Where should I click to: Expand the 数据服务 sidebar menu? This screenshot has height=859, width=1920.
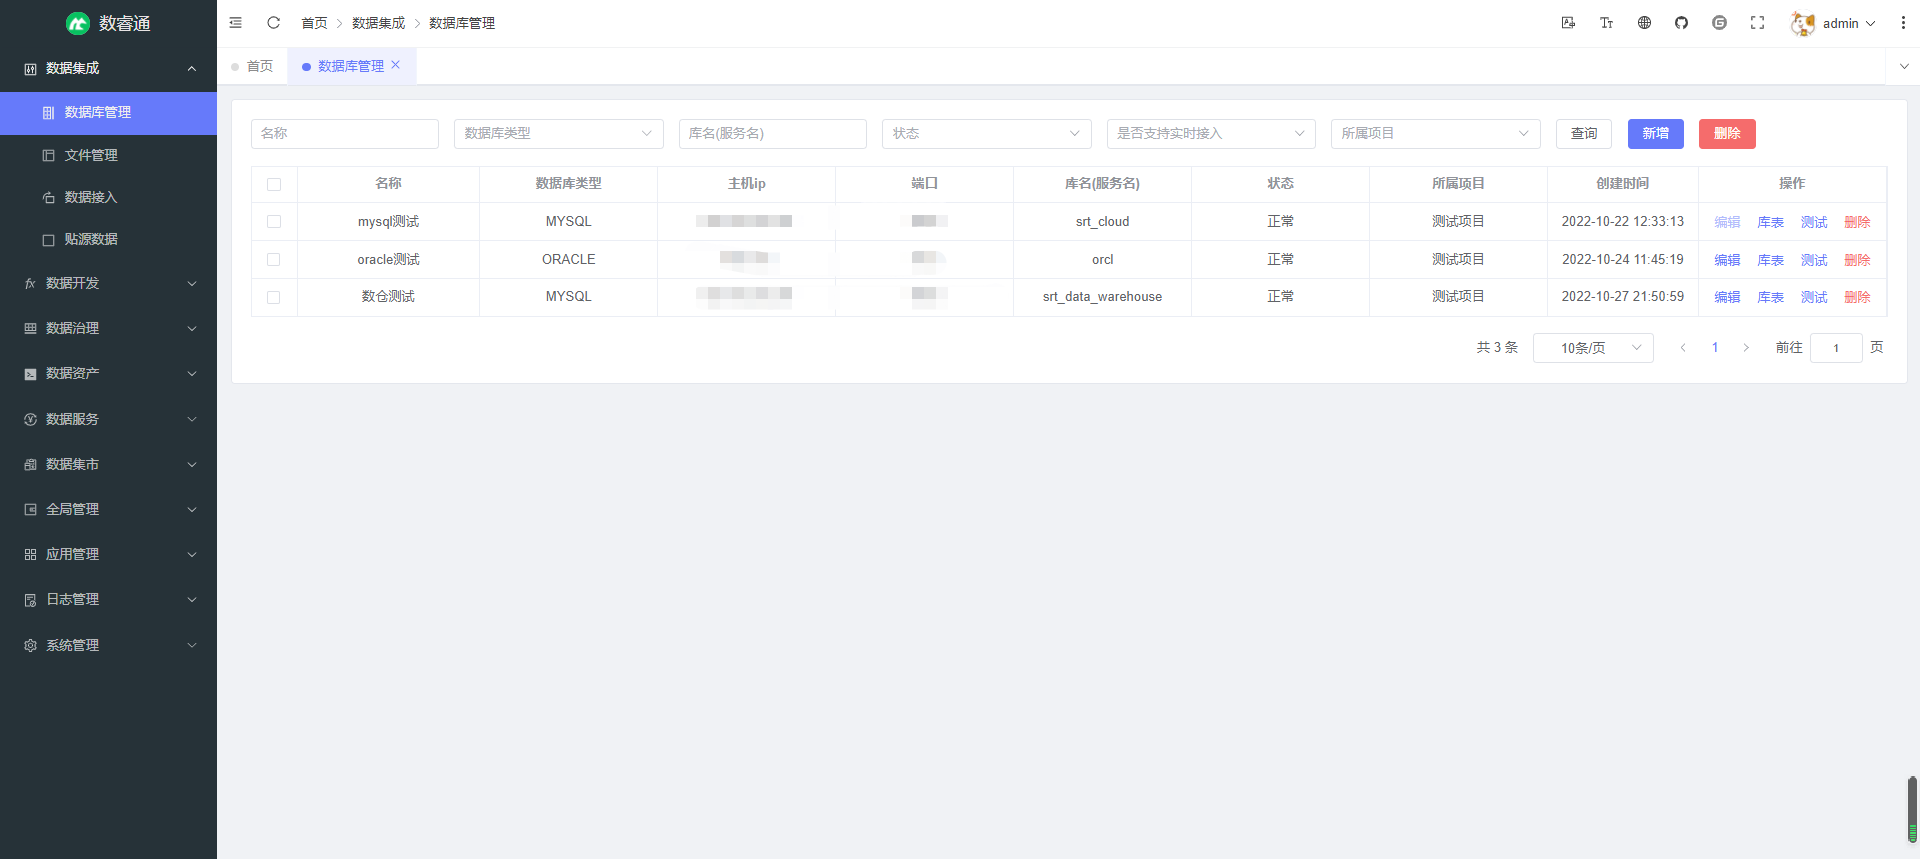point(108,419)
